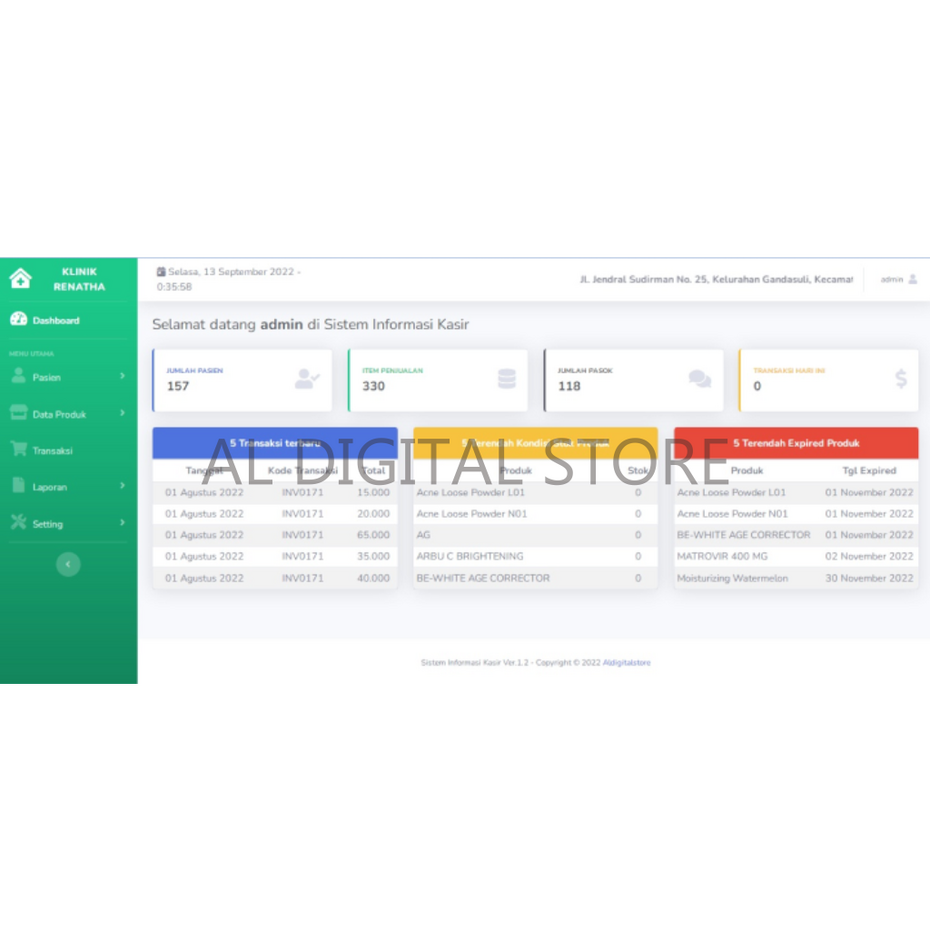Viewport: 930px width, 930px height.
Task: Click the Transaksi shopping cart icon
Action: pyautogui.click(x=18, y=449)
